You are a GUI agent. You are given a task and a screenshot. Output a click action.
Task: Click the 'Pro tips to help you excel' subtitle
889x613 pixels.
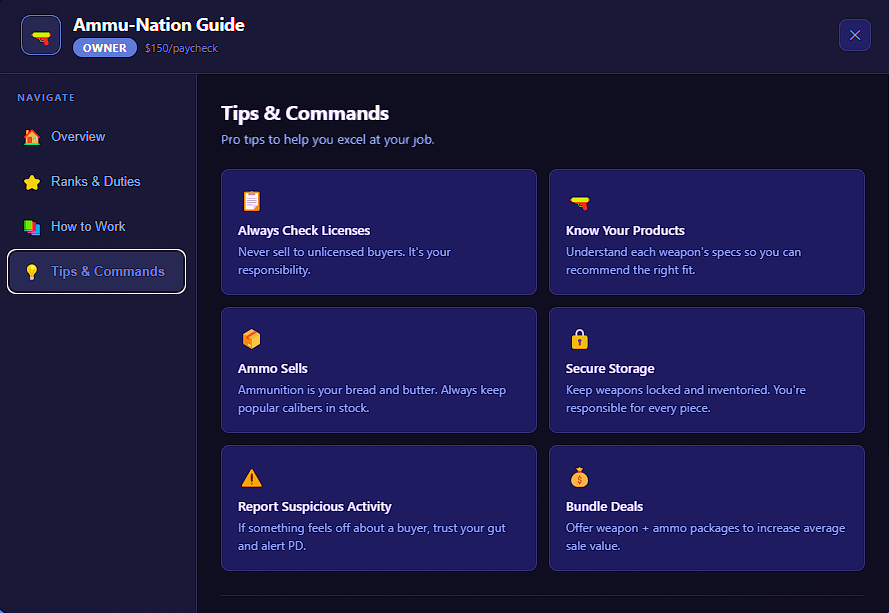point(328,139)
